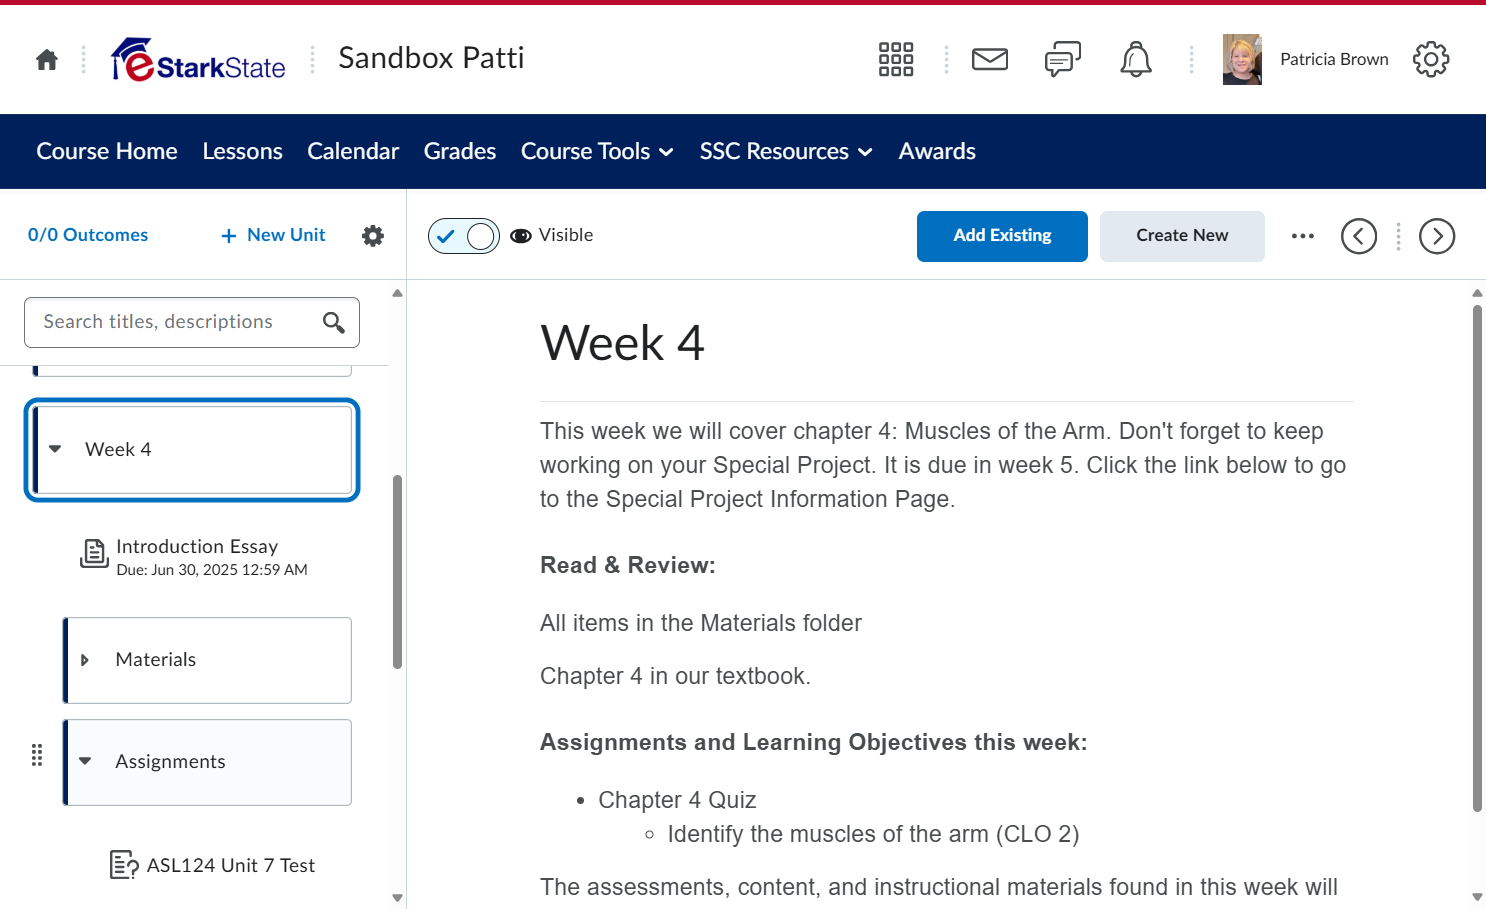Click the content pane scrollbar thumb
The height and width of the screenshot is (909, 1486).
pyautogui.click(x=1477, y=558)
